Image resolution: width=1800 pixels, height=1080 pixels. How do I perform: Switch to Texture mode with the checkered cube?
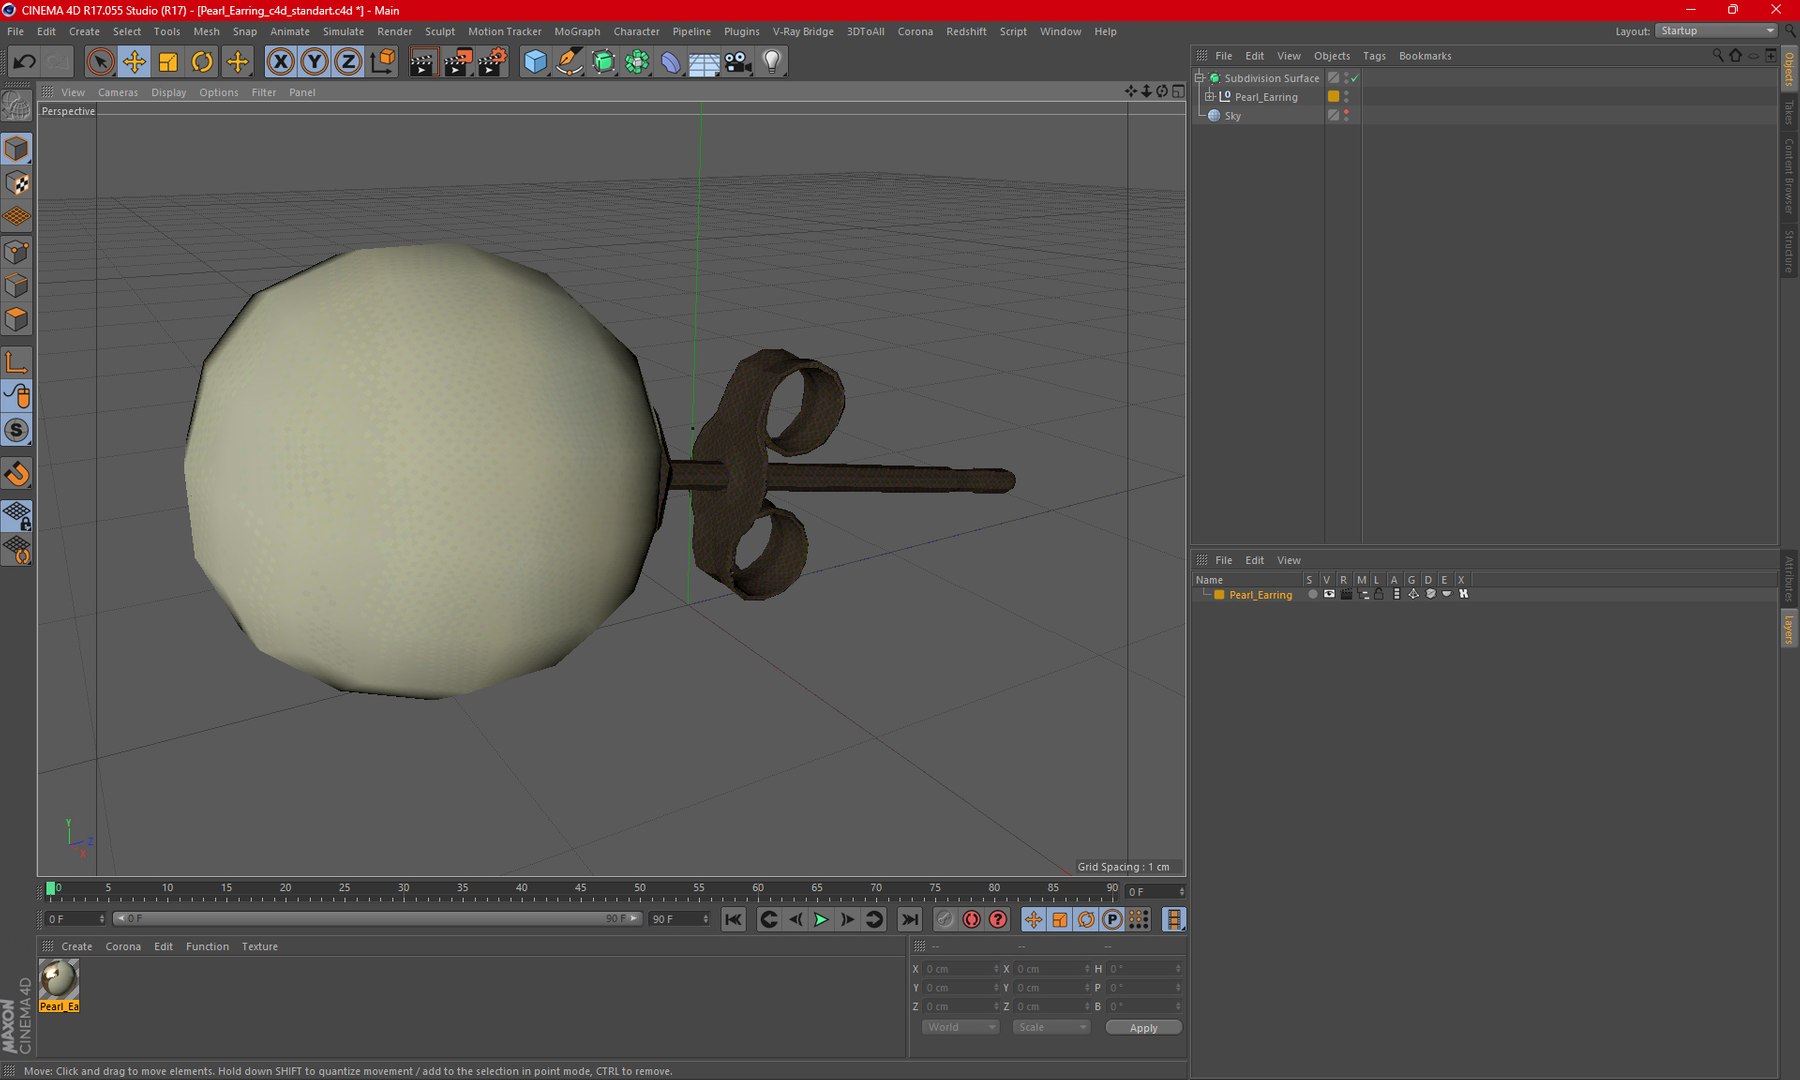[17, 183]
